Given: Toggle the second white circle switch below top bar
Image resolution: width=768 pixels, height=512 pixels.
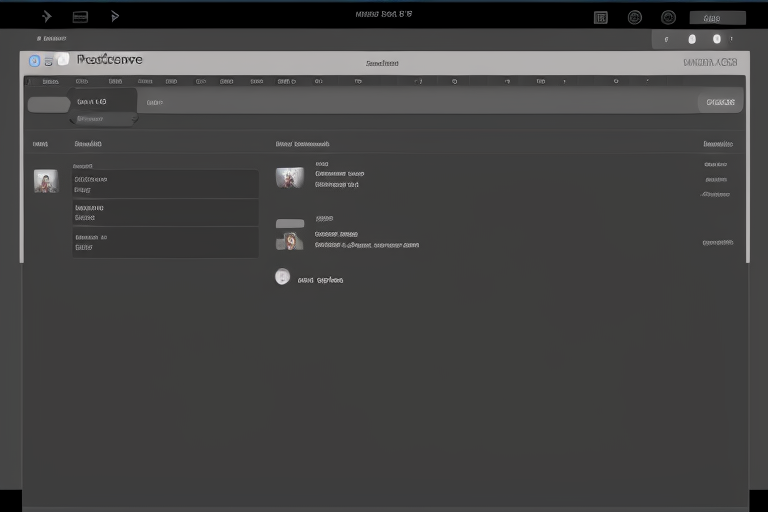Looking at the screenshot, I should 716,39.
